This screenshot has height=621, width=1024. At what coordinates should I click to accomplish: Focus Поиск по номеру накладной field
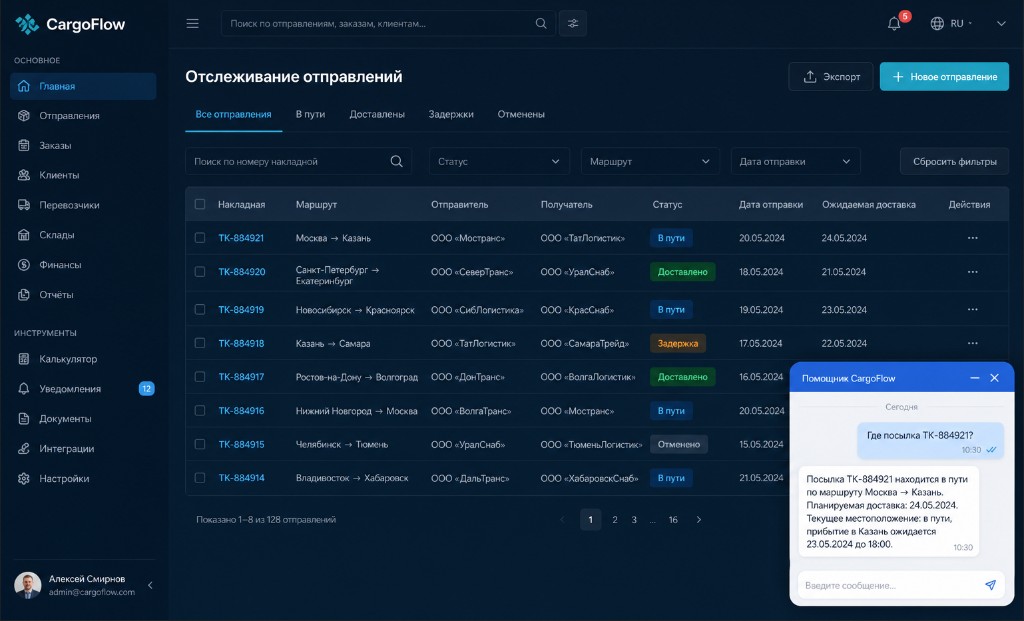pyautogui.click(x=298, y=161)
